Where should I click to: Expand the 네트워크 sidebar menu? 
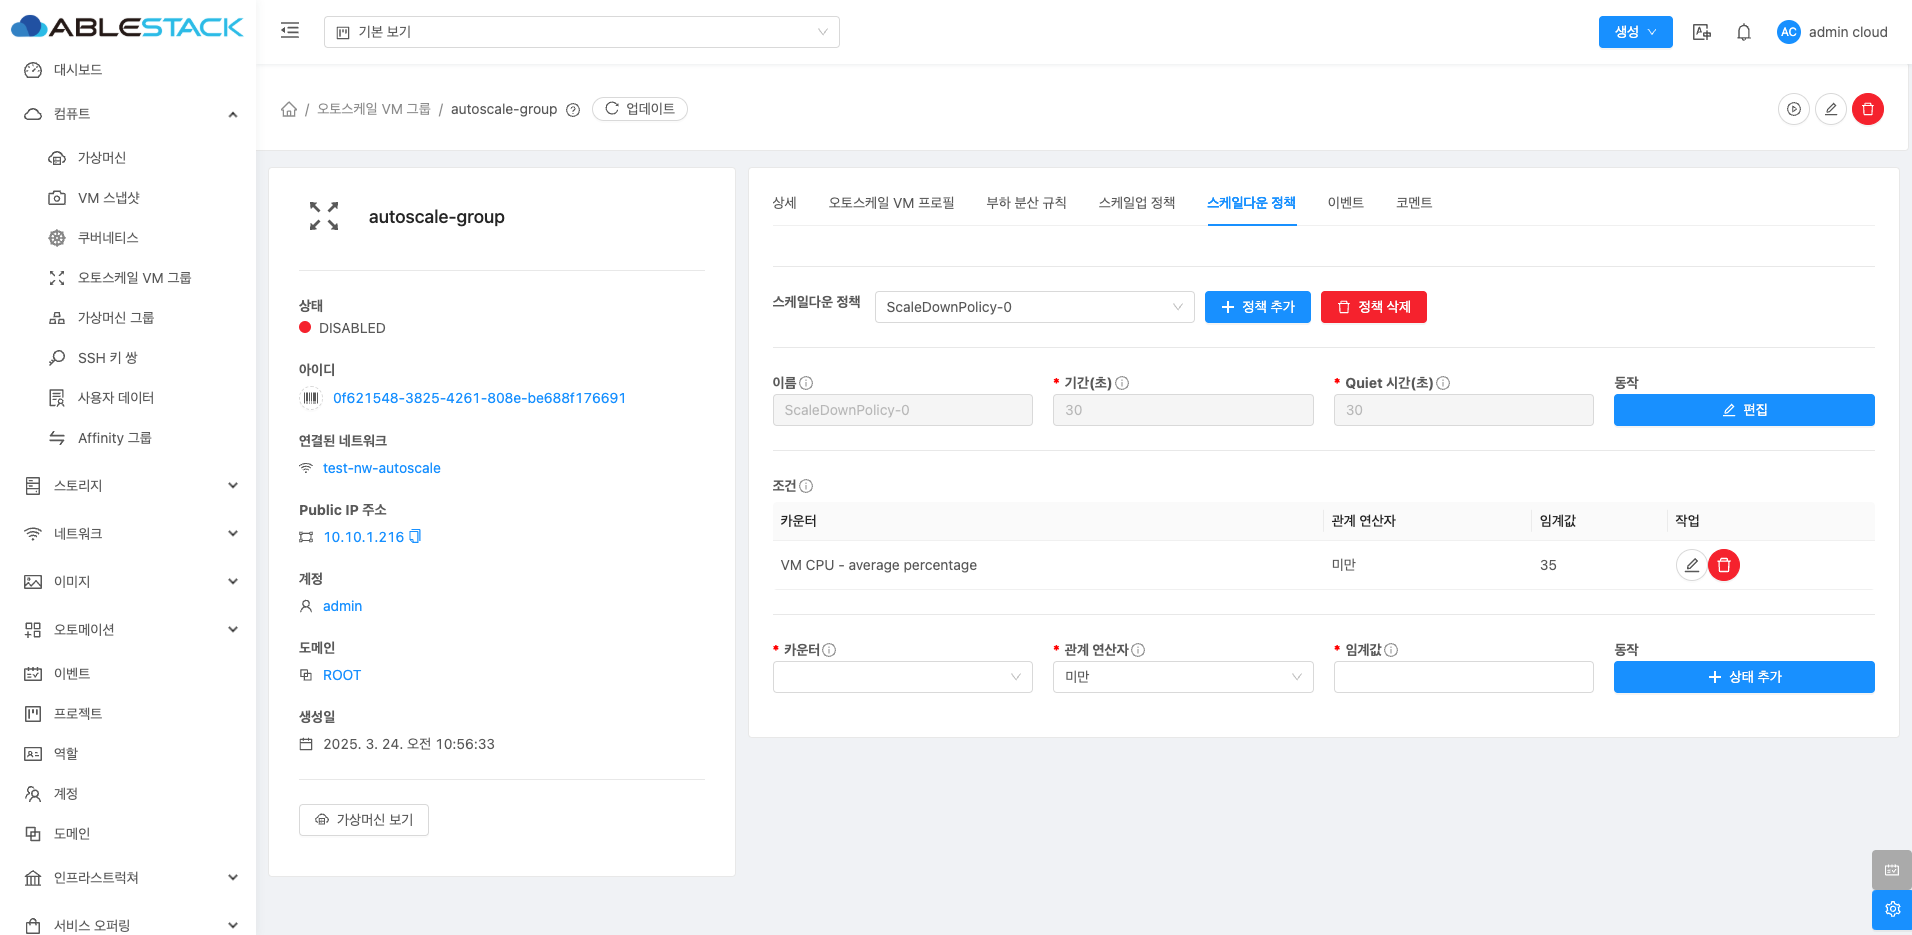point(130,534)
